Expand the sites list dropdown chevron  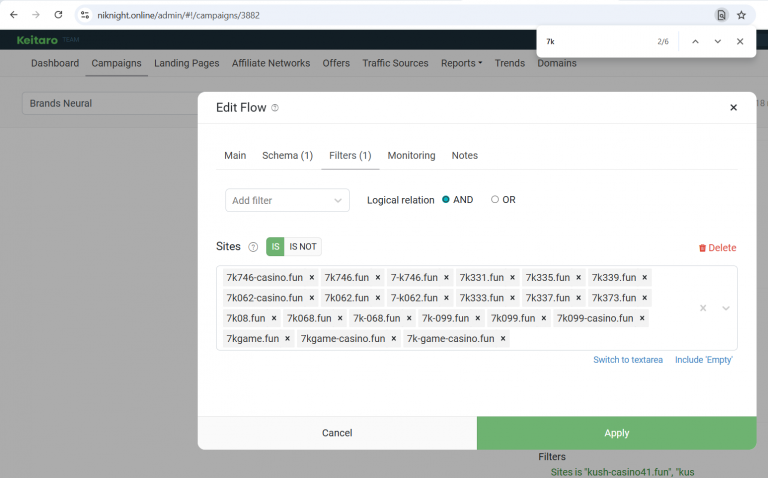[726, 308]
